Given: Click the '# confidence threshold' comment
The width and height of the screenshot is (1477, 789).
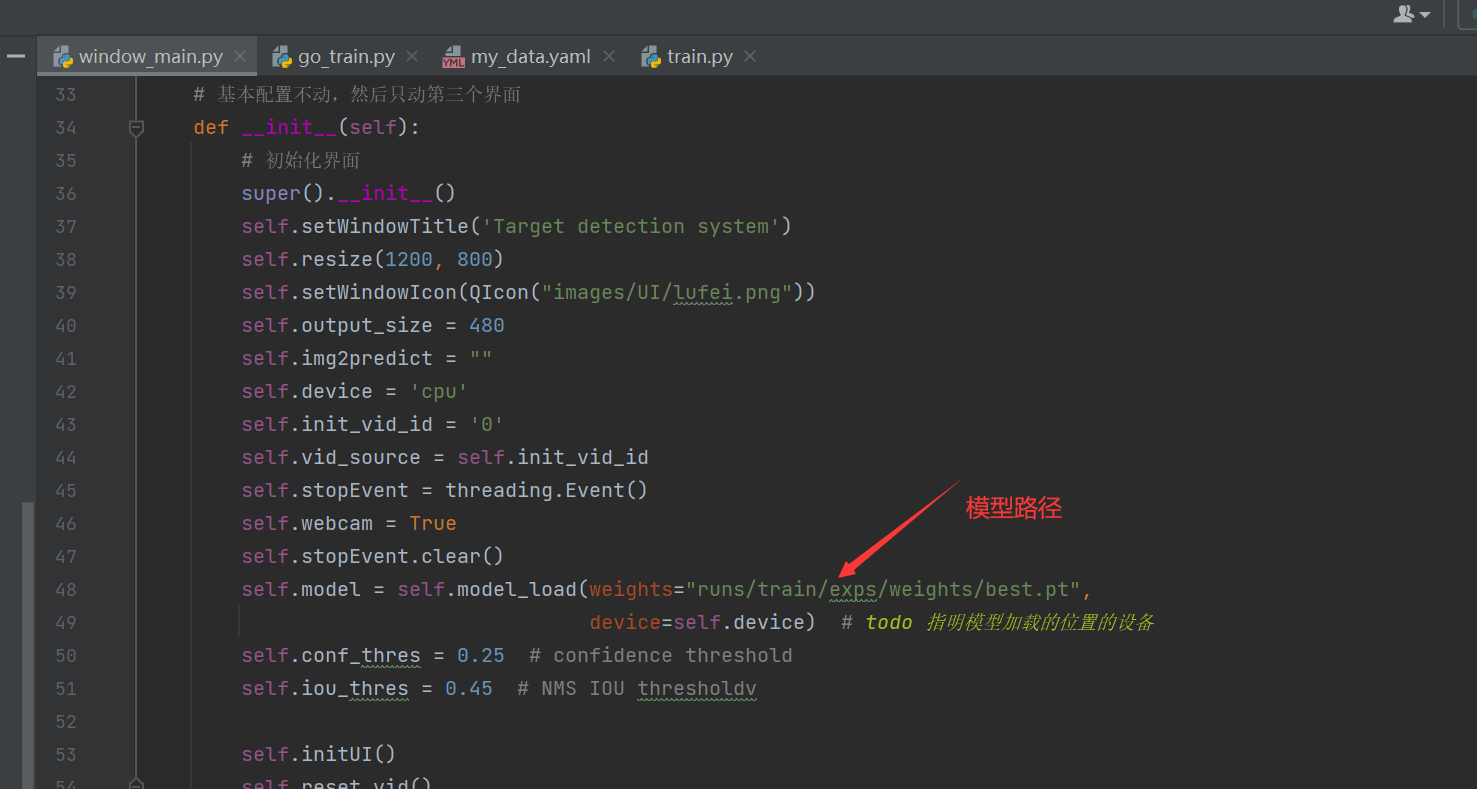Looking at the screenshot, I should click(661, 655).
